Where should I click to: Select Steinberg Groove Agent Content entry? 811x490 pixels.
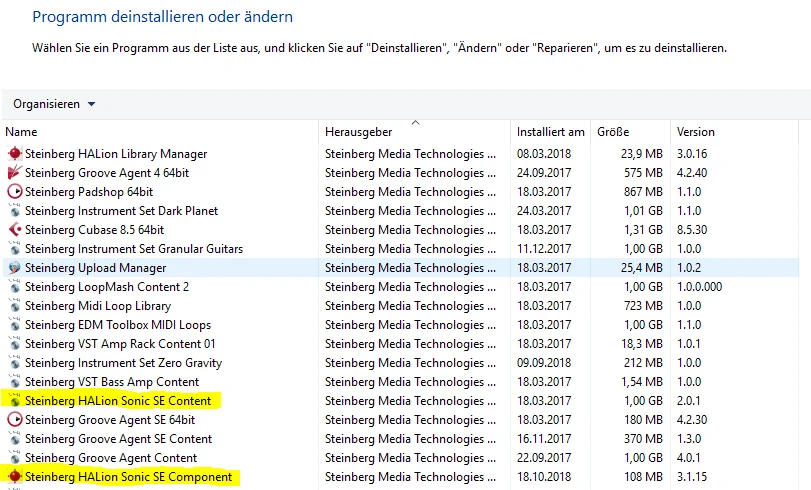click(x=111, y=458)
